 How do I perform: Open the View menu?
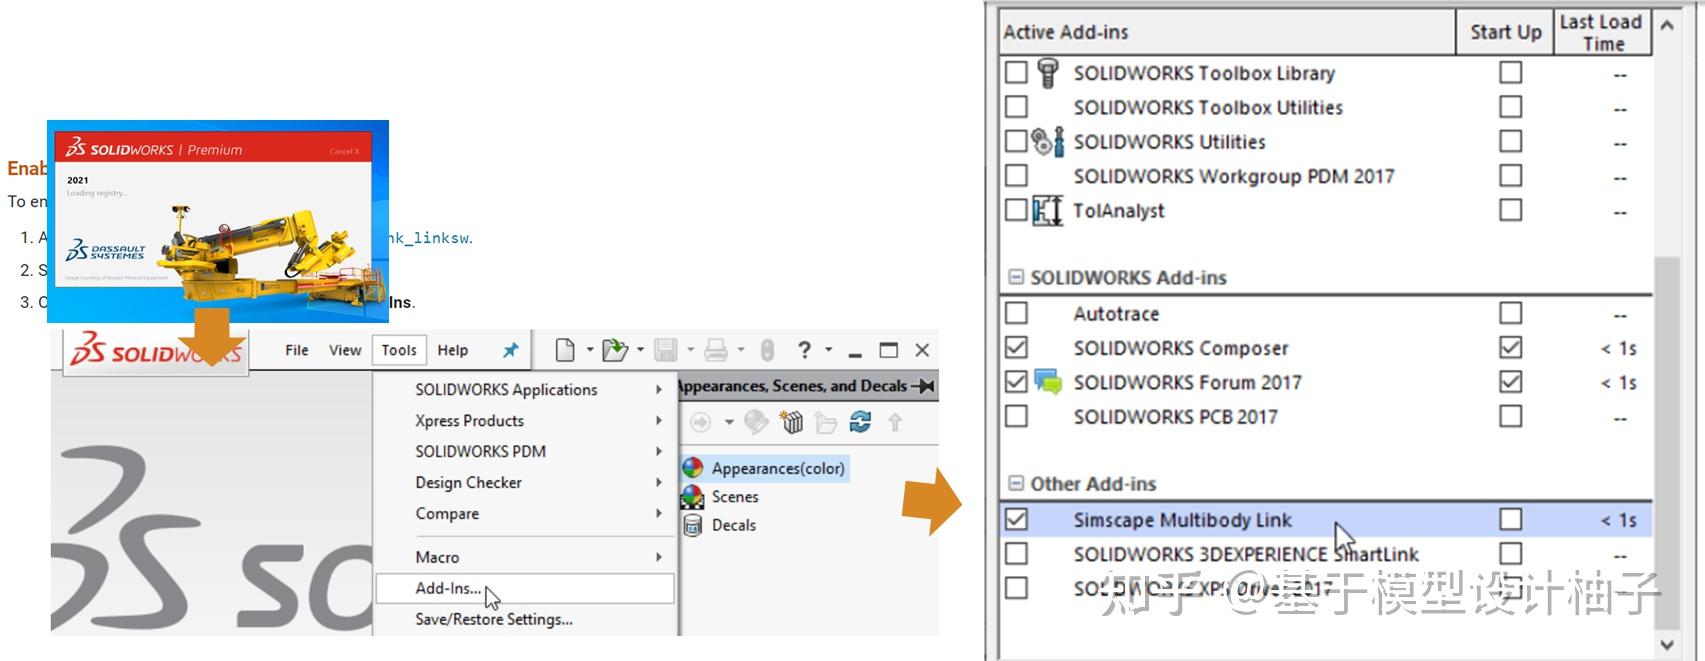point(345,350)
